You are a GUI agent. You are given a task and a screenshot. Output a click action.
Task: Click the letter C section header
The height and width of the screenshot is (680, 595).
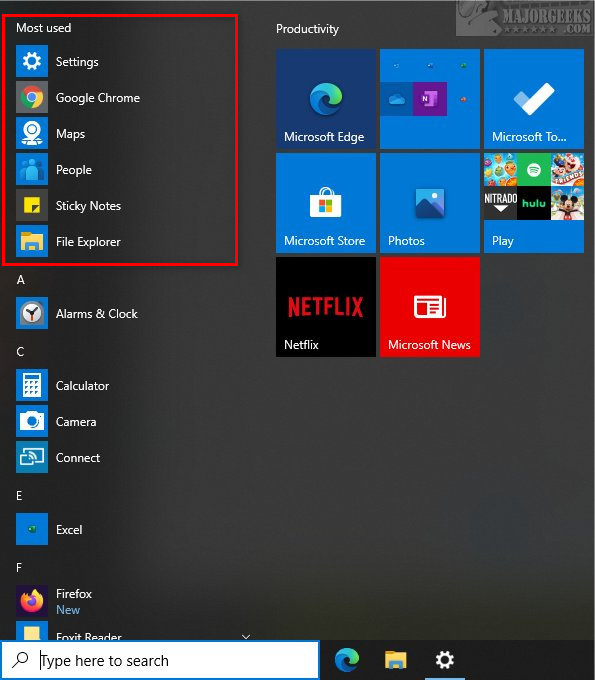click(x=20, y=351)
